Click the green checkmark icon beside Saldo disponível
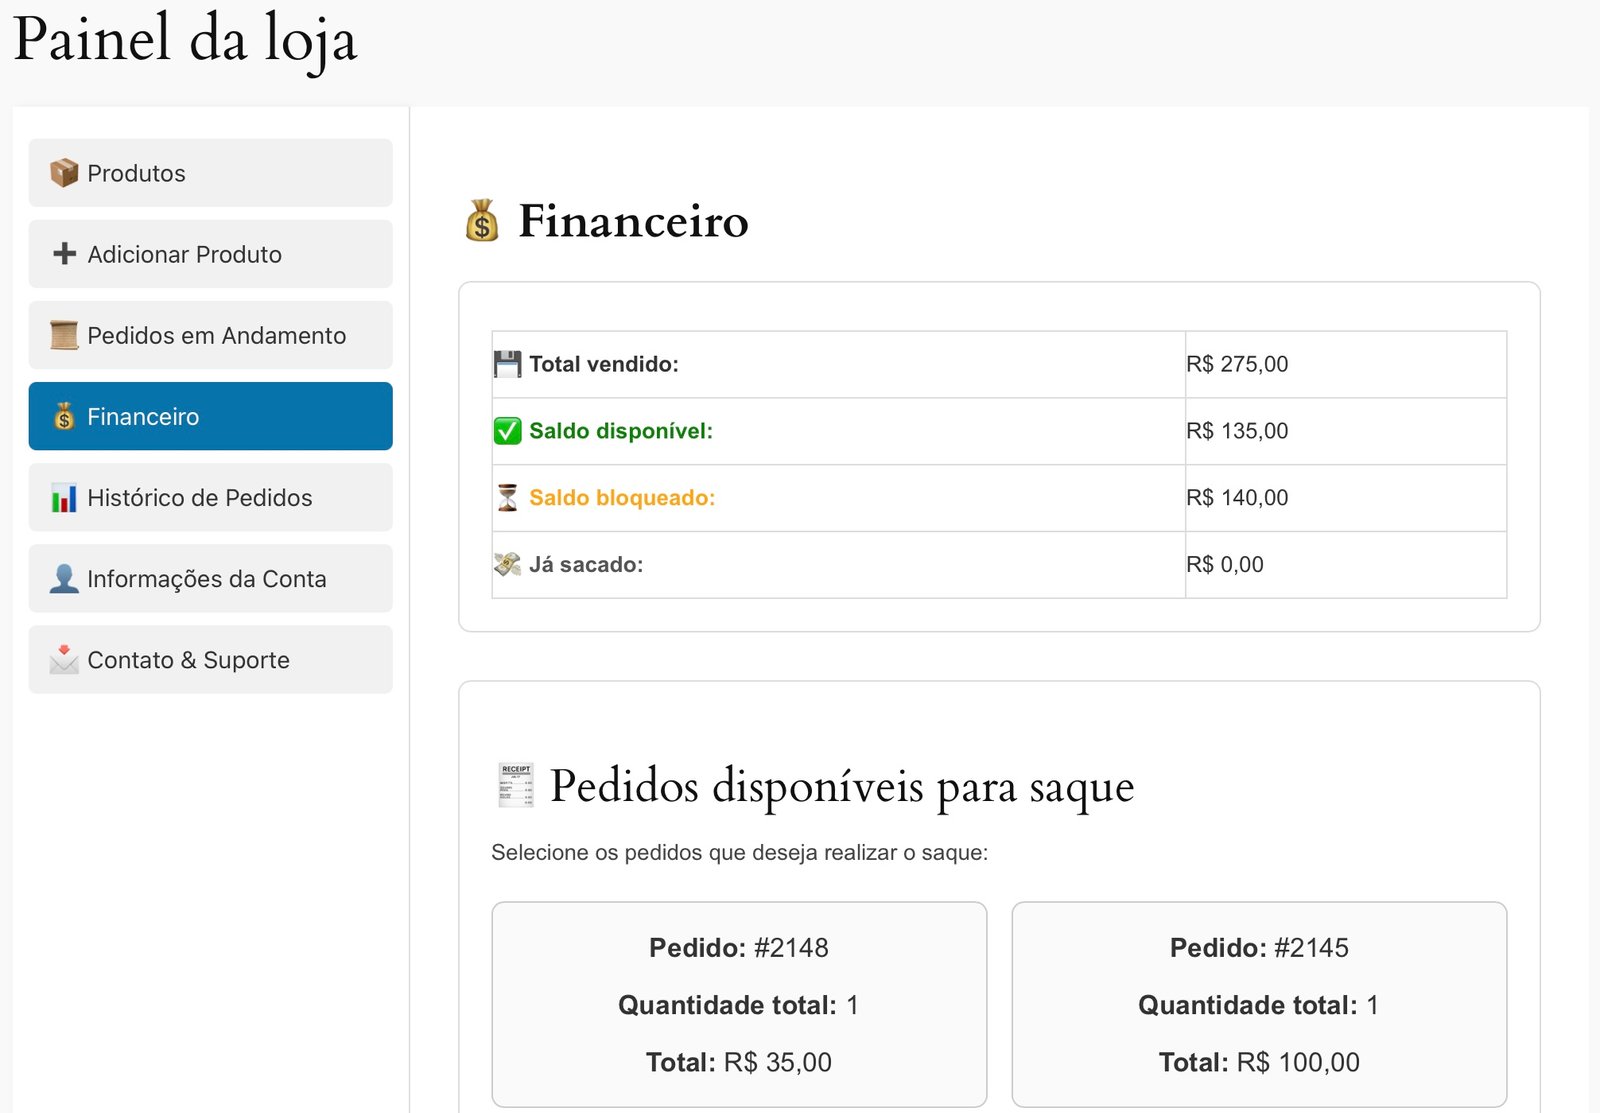 point(508,431)
